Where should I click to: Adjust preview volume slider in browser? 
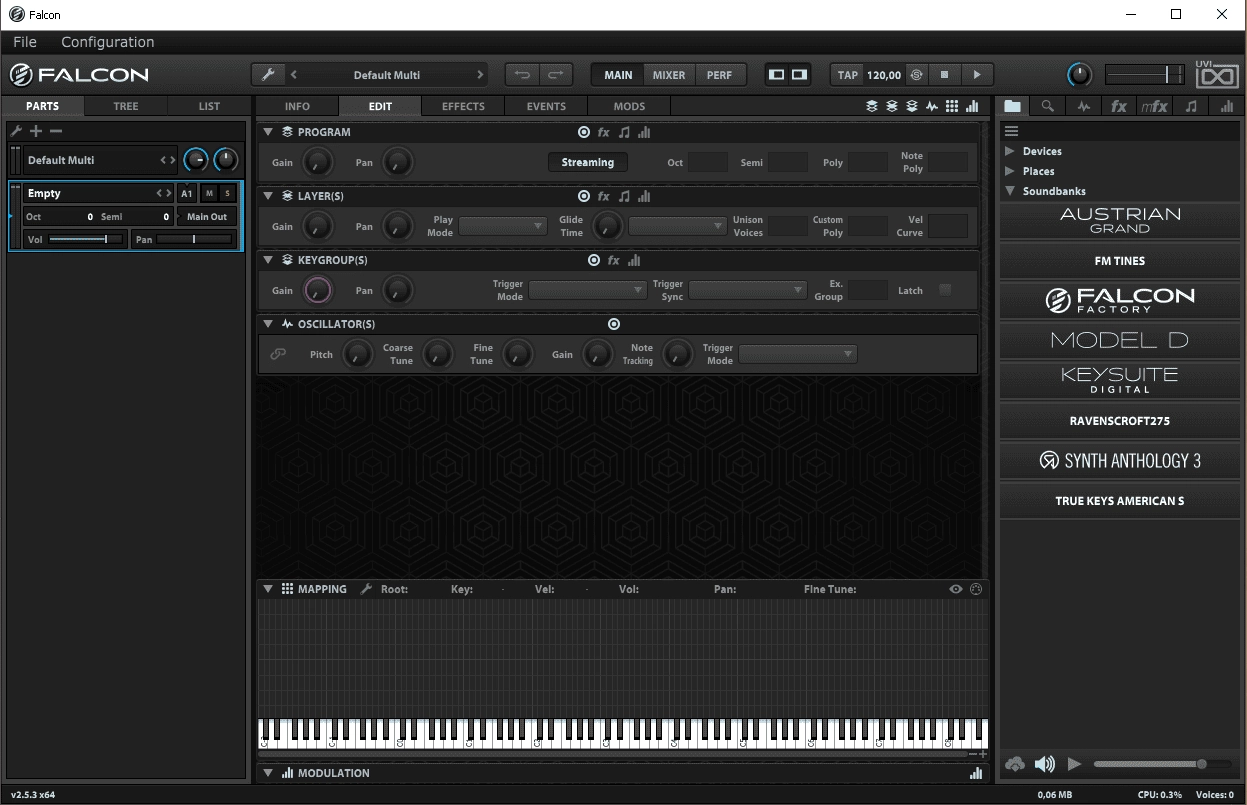point(1164,764)
